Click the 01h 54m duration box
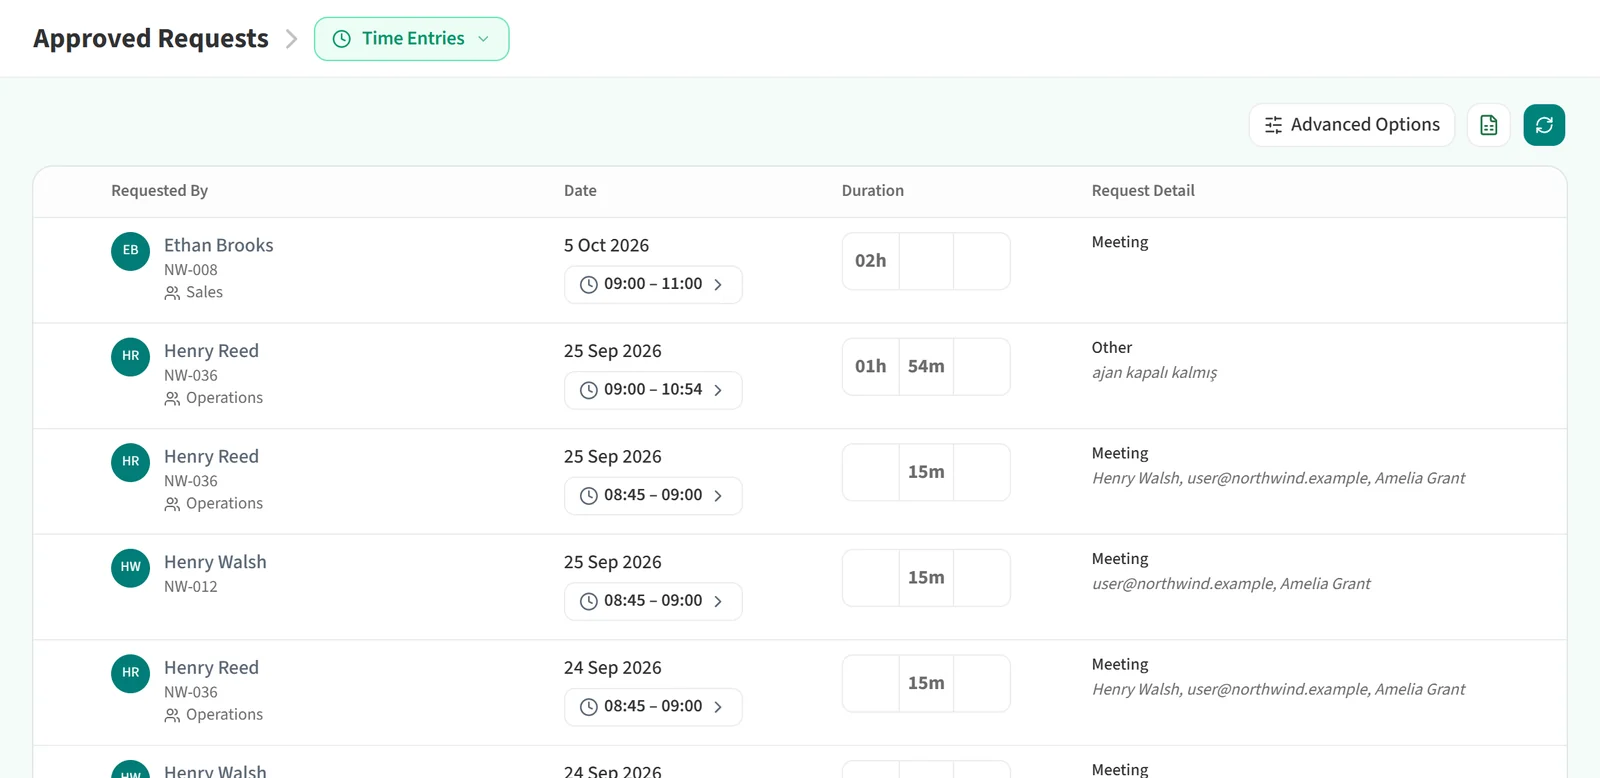Image resolution: width=1600 pixels, height=778 pixels. click(x=926, y=367)
